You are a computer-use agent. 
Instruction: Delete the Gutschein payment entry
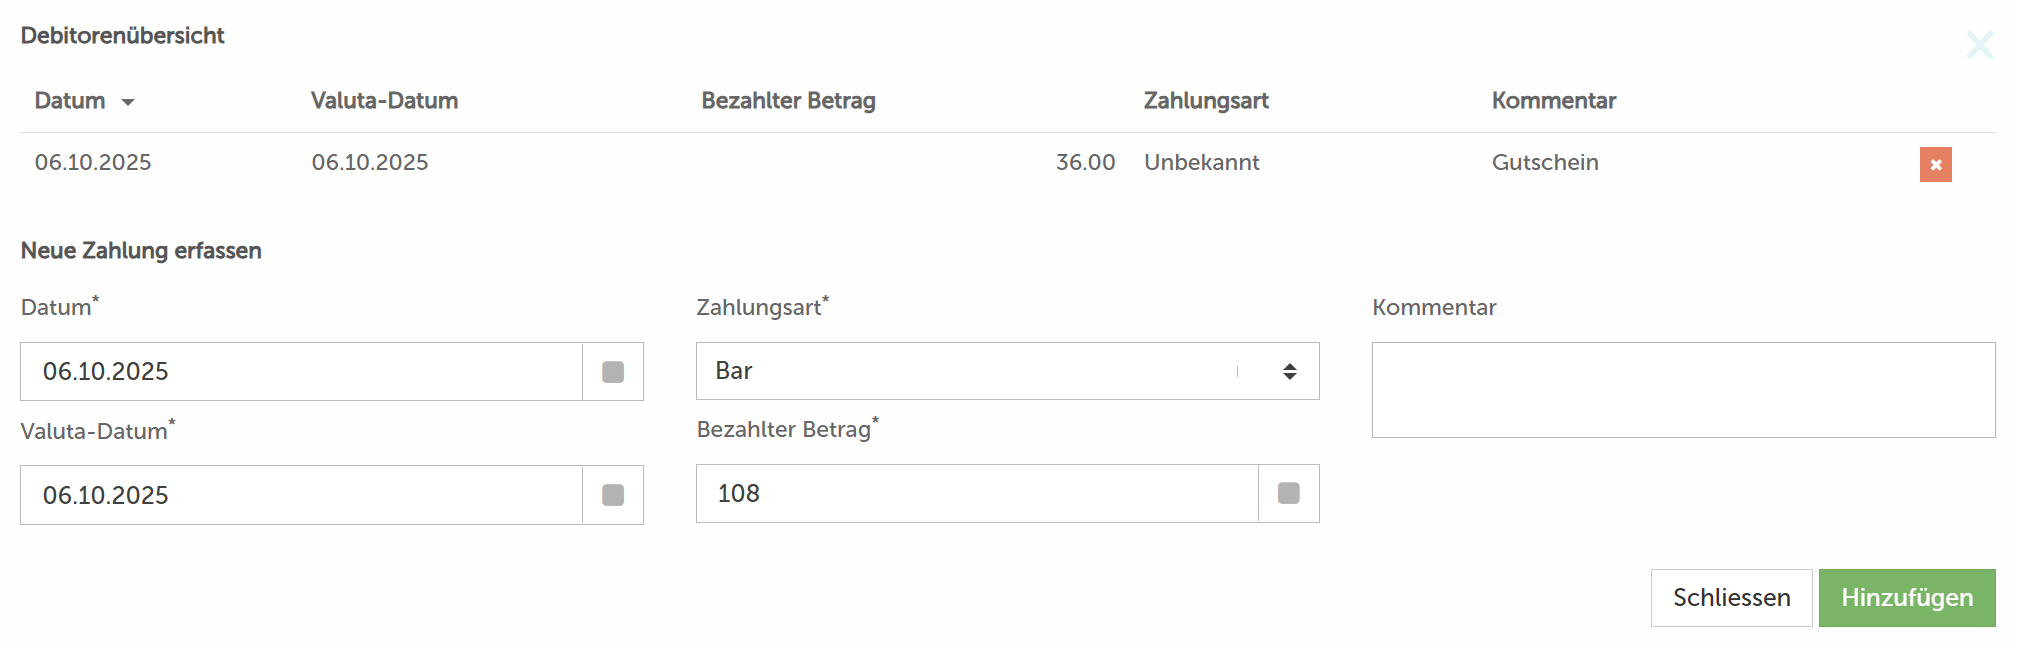[x=1935, y=165]
